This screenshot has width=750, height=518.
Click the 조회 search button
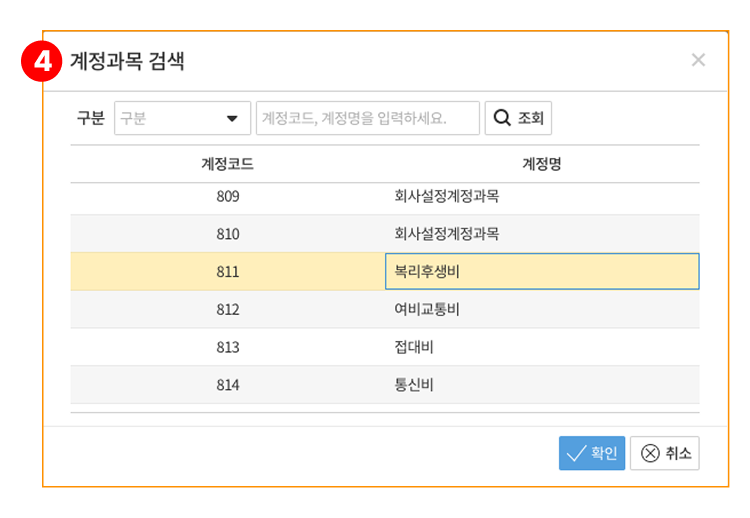point(518,118)
